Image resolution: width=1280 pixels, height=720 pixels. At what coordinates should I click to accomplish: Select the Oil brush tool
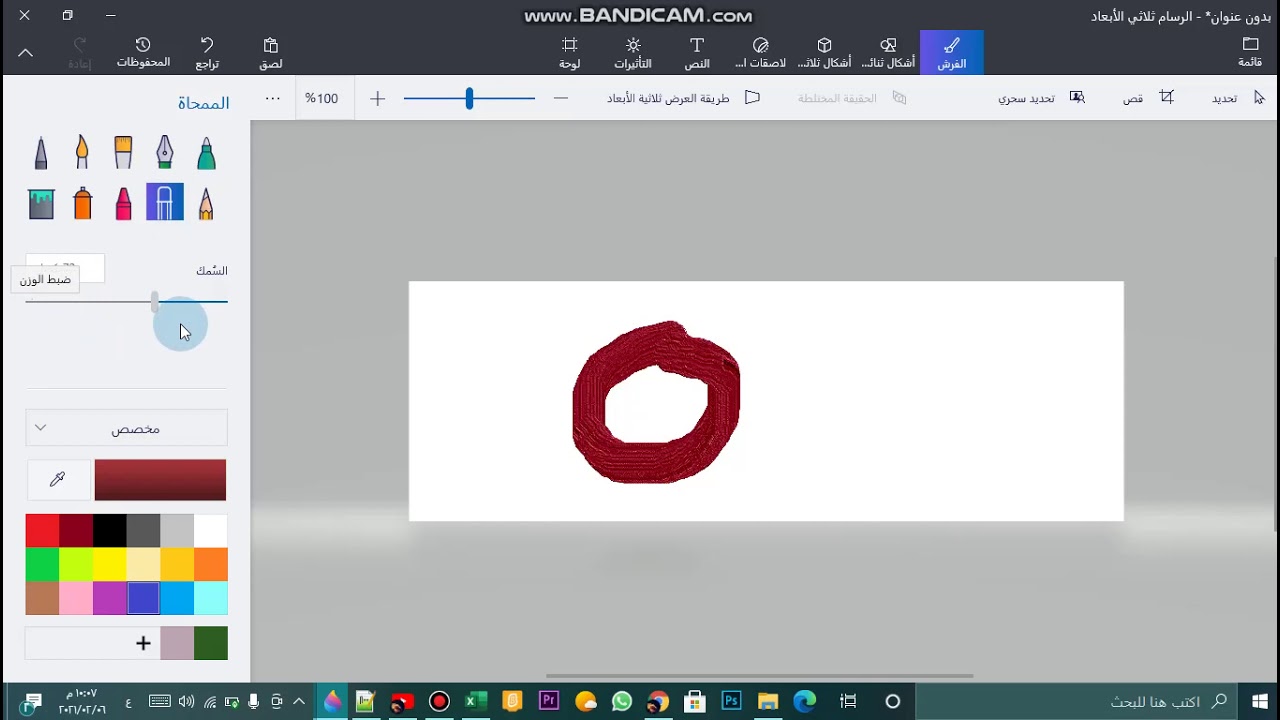click(123, 153)
